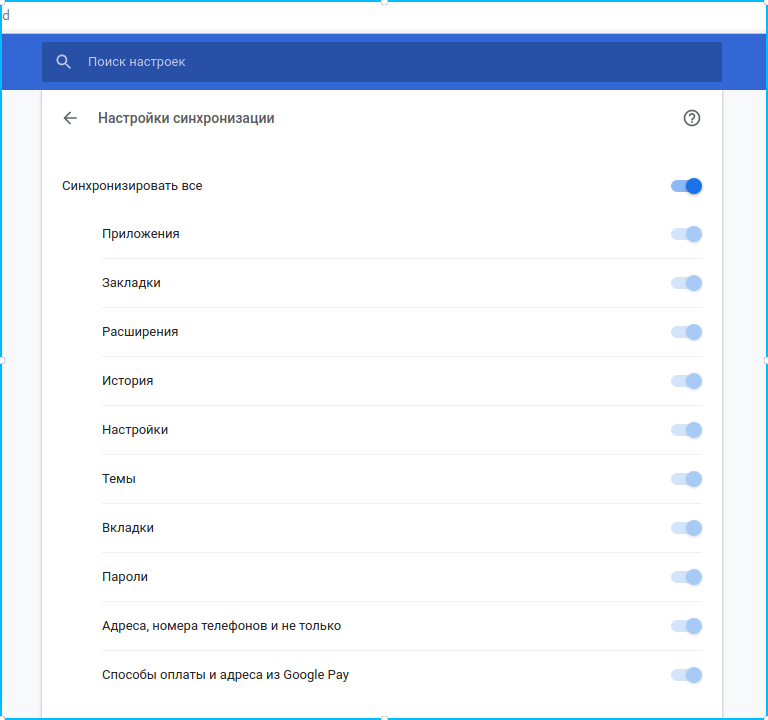The image size is (768, 720).
Task: Click the Настройки синхронизации page title
Action: point(186,118)
